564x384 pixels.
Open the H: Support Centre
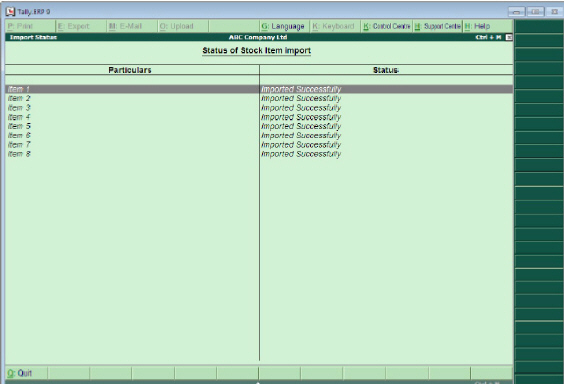click(x=437, y=26)
